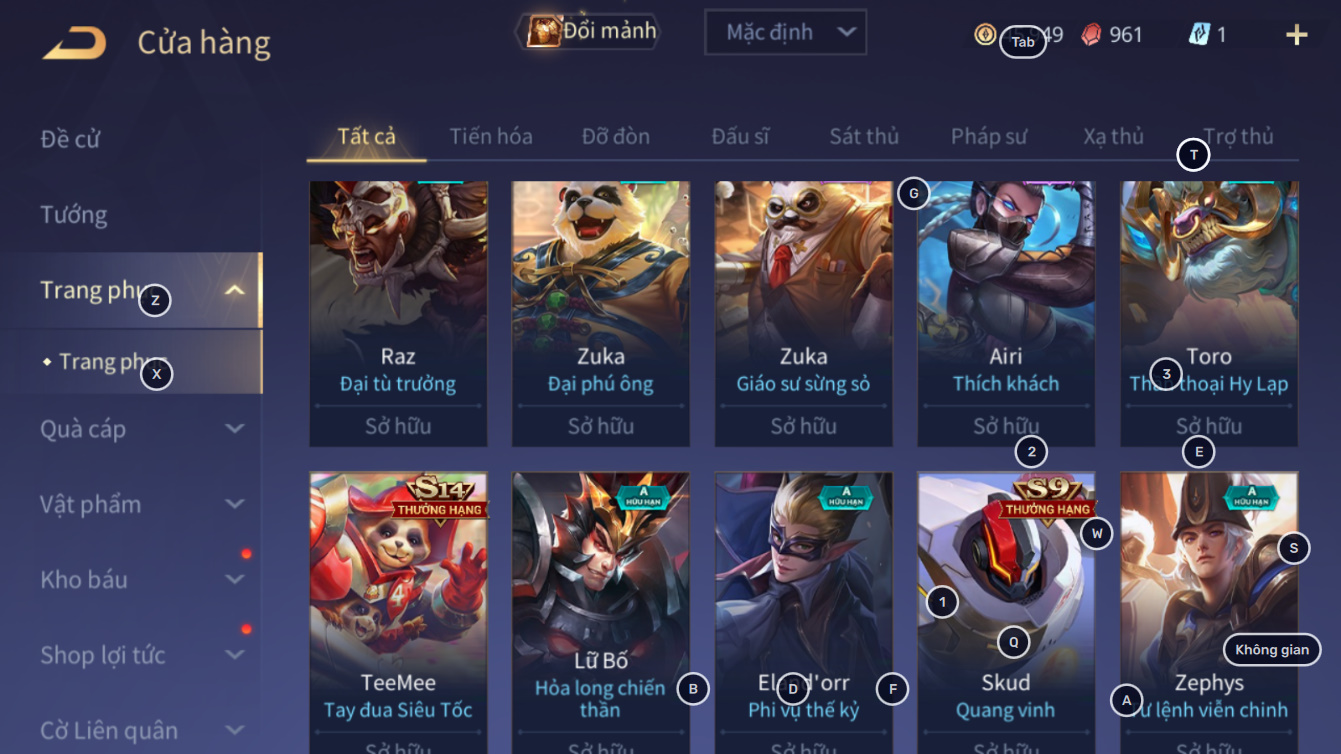Viewport: 1341px width, 754px height.
Task: Open the Đổi mảnh chest icon
Action: point(544,32)
